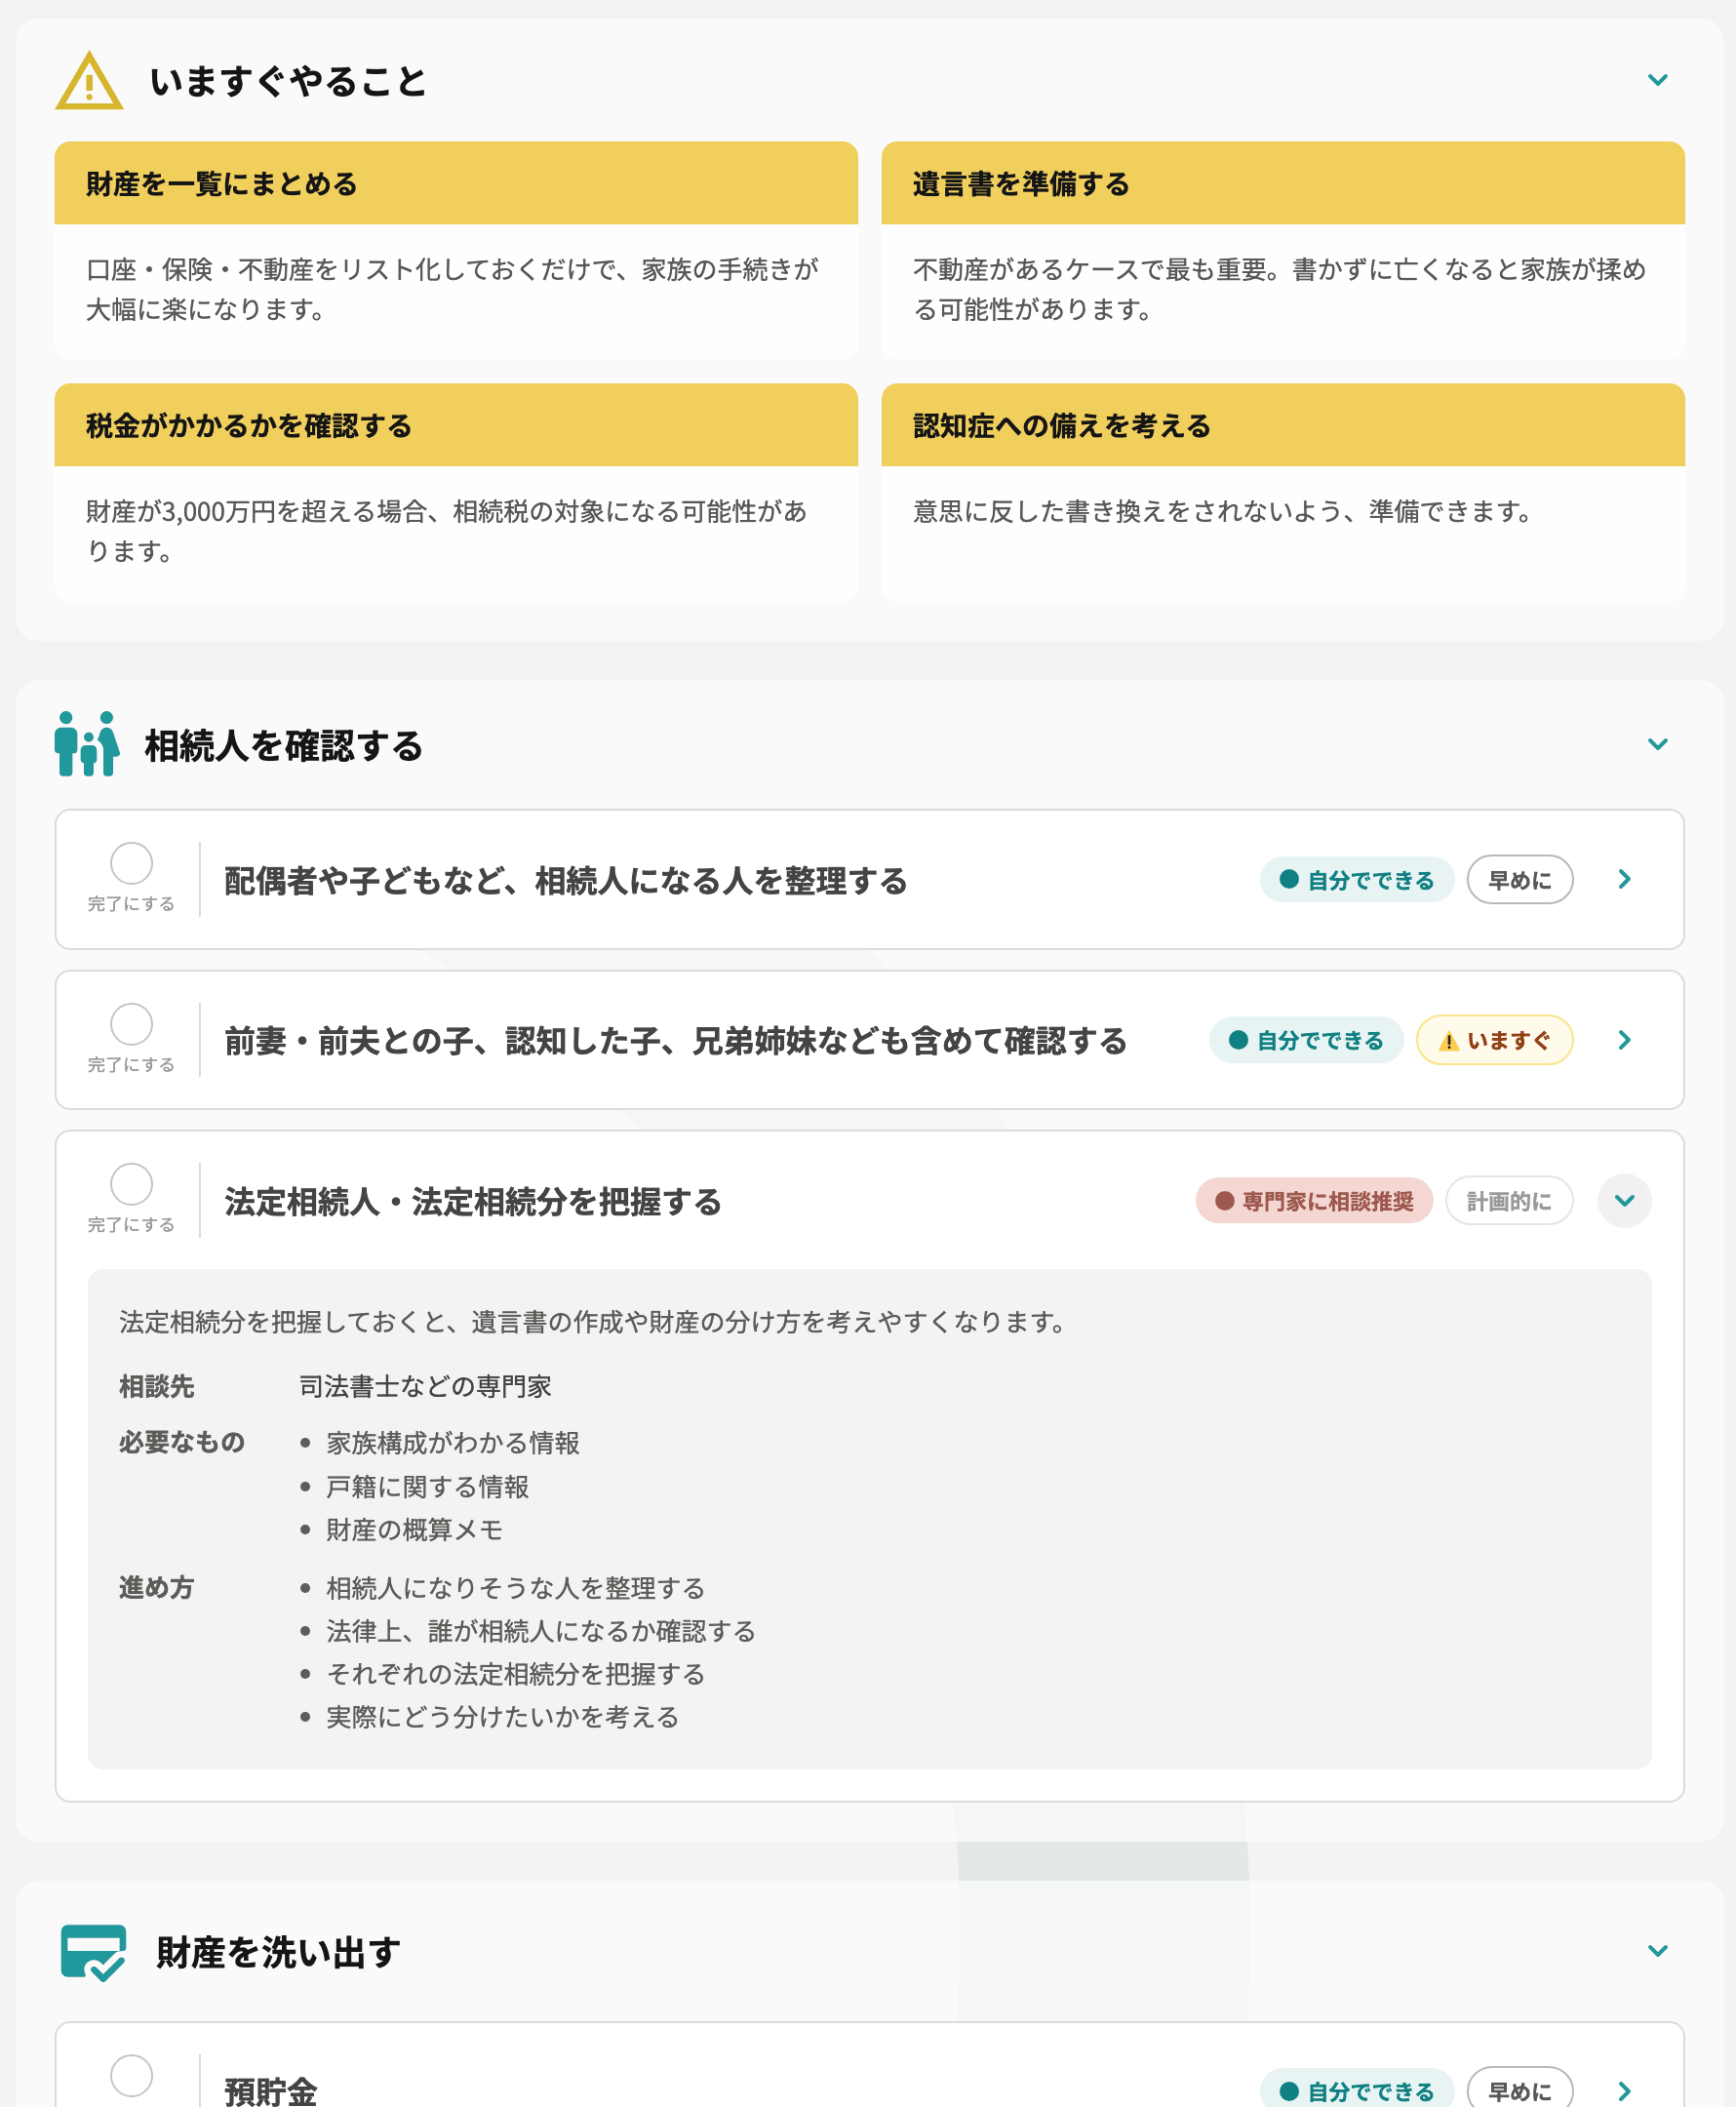Open the 税金がかかるかを確認する card

tap(456, 492)
